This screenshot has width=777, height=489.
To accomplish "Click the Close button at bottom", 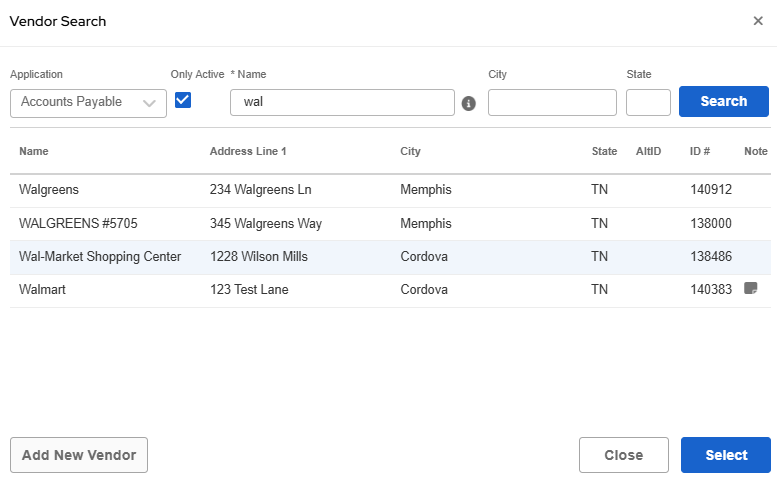I will (x=623, y=455).
